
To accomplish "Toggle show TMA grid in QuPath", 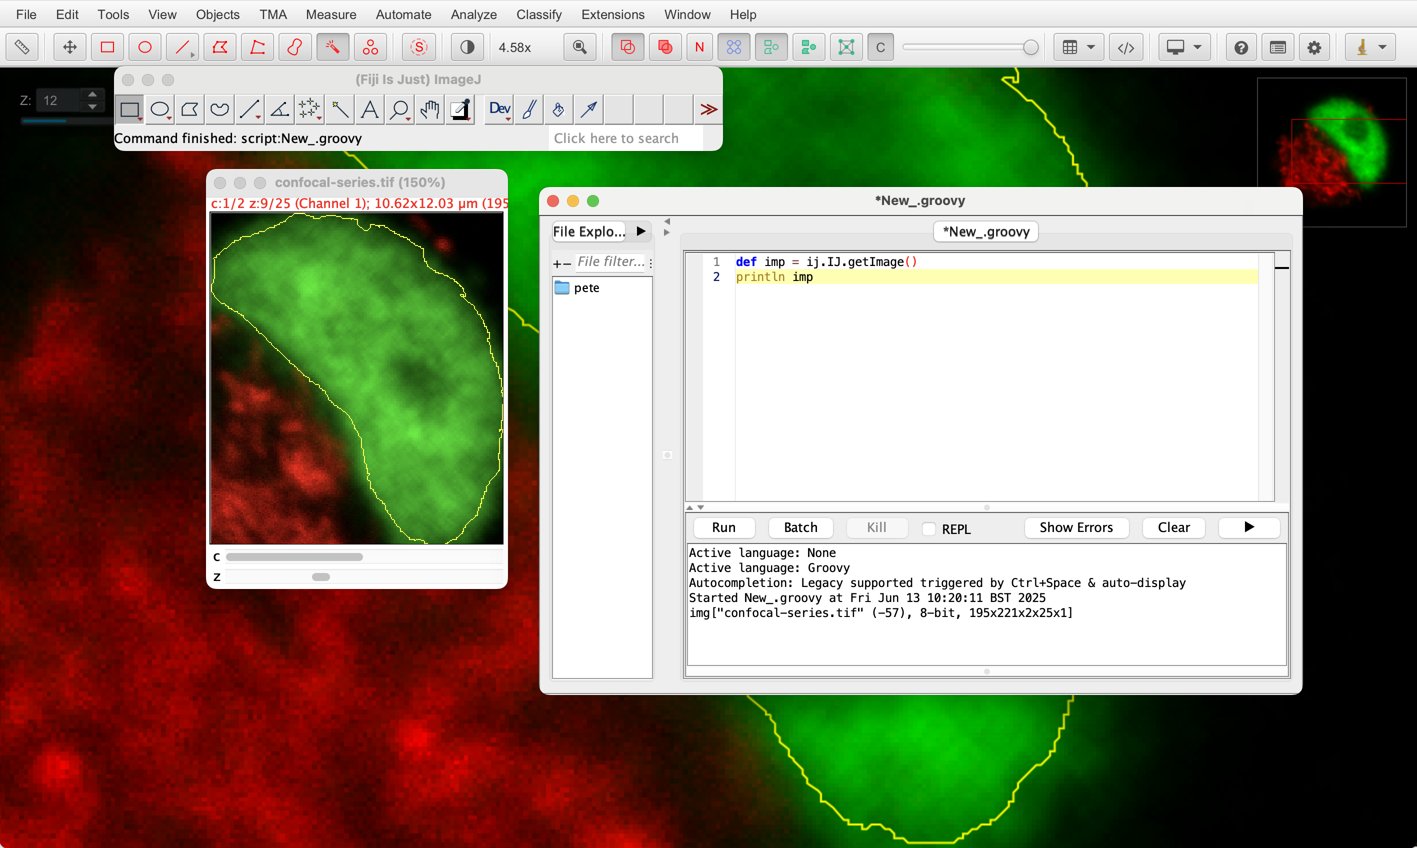I will coord(734,47).
